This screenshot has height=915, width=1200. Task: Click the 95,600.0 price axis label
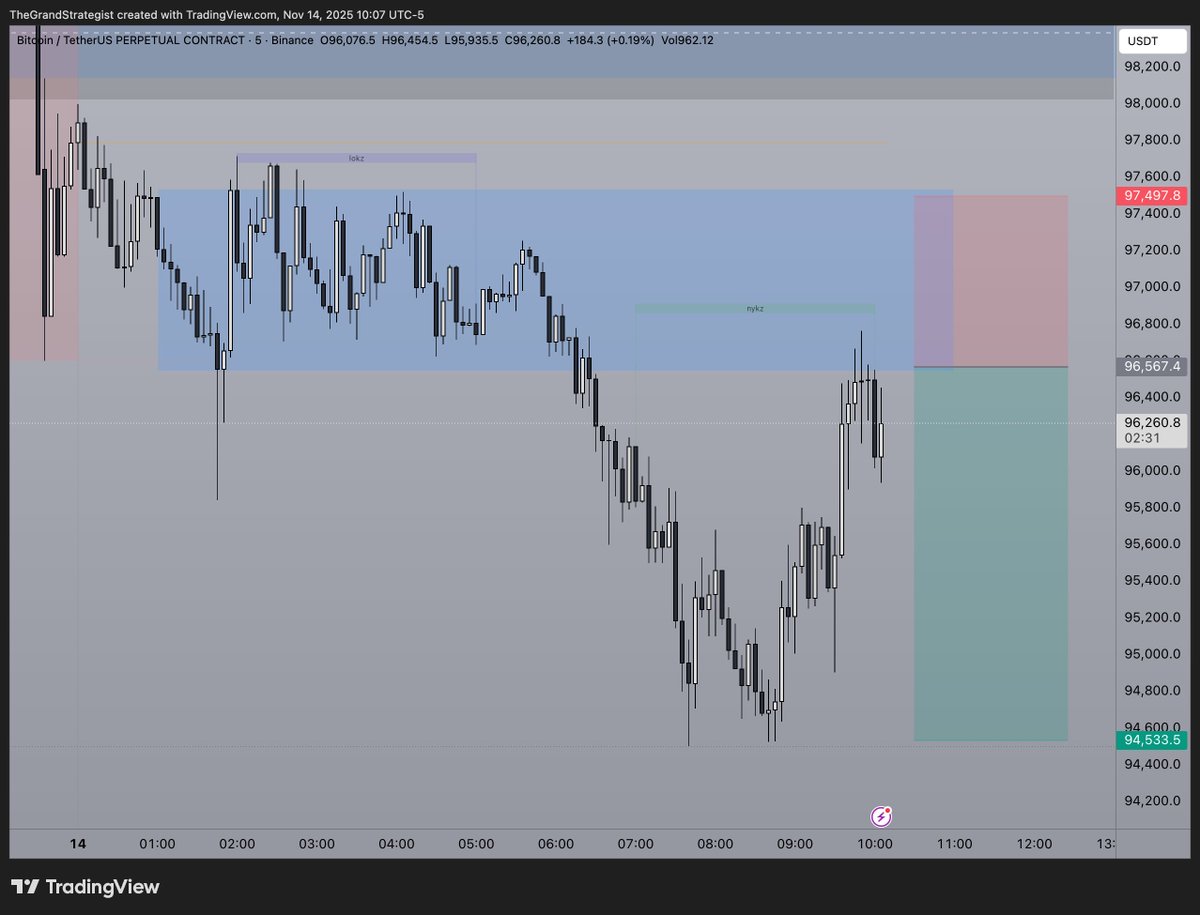pos(1153,544)
